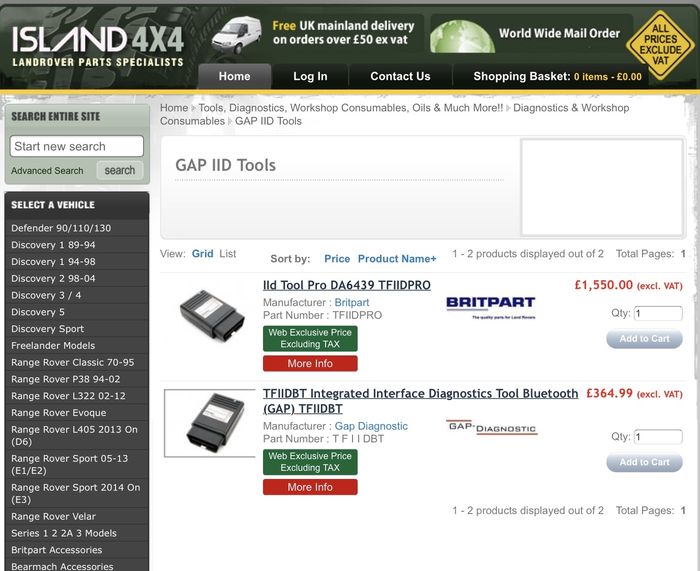This screenshot has width=700, height=571.
Task: Click the search button
Action: 120,170
